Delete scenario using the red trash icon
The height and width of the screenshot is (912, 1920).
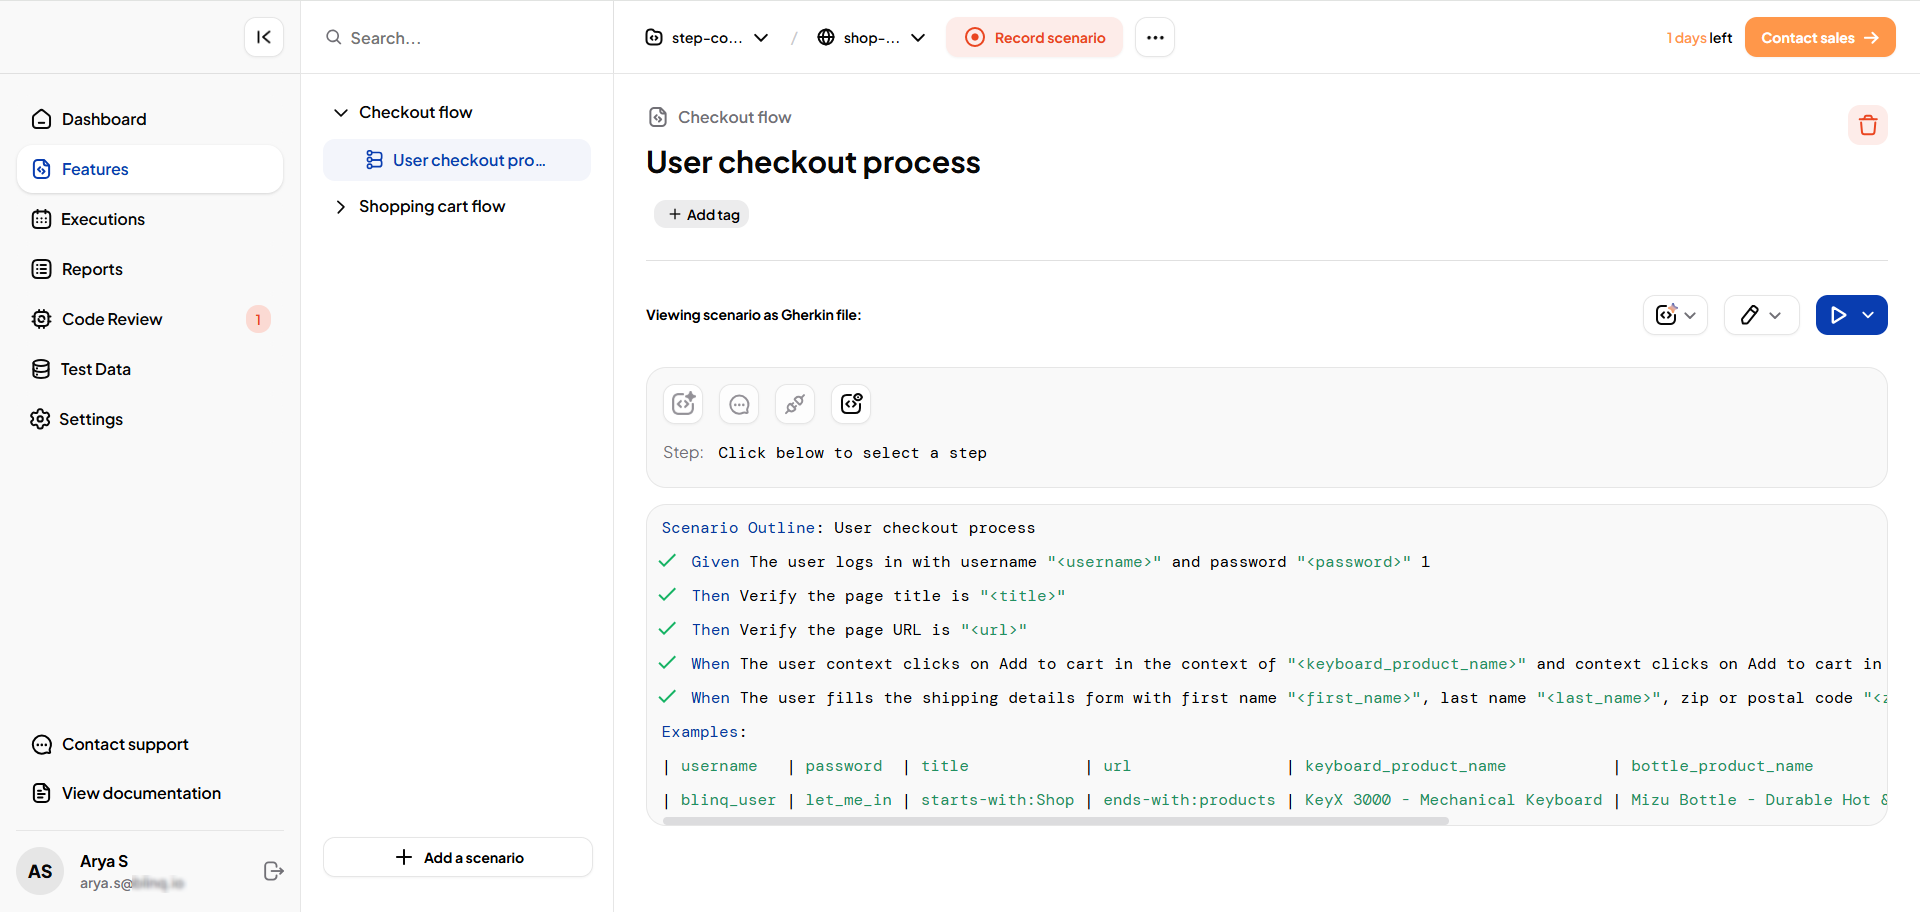[1867, 125]
